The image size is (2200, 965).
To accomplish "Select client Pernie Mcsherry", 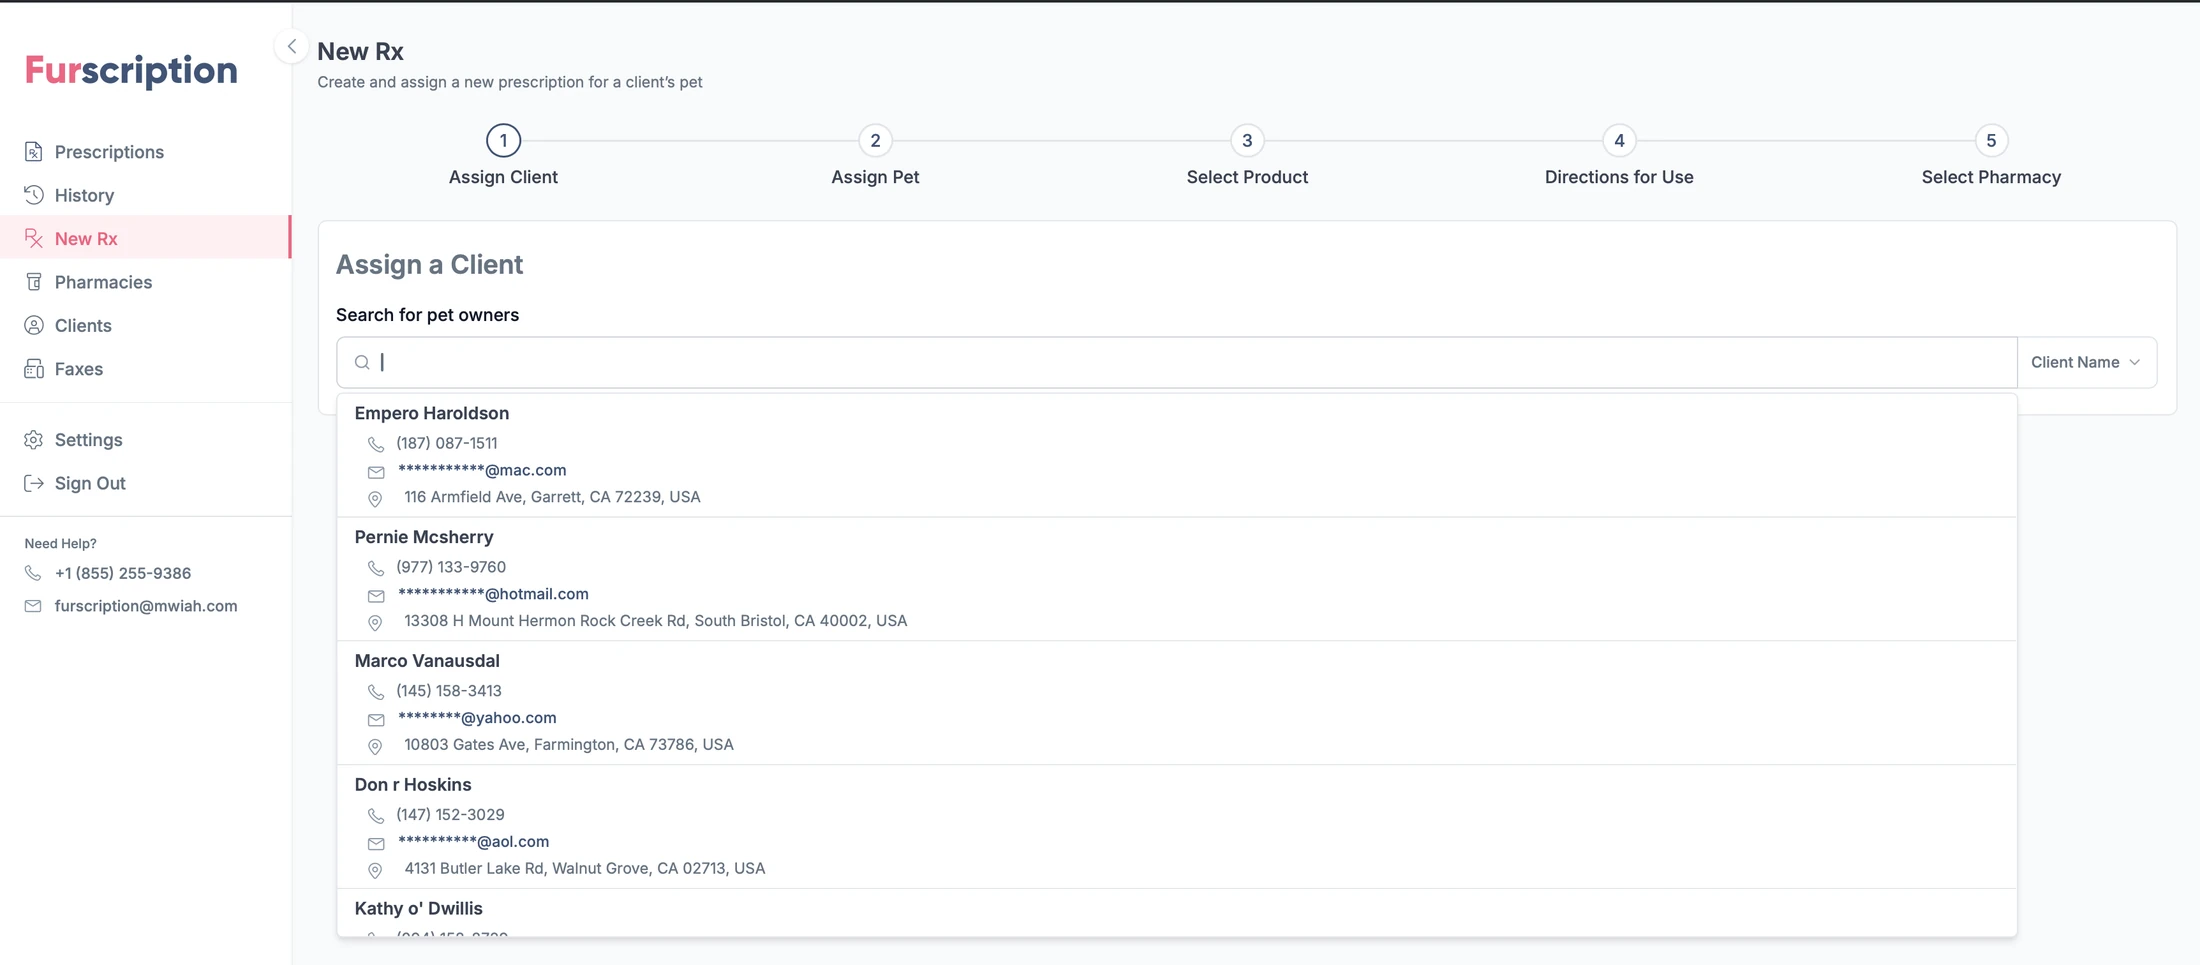I will tap(1177, 579).
